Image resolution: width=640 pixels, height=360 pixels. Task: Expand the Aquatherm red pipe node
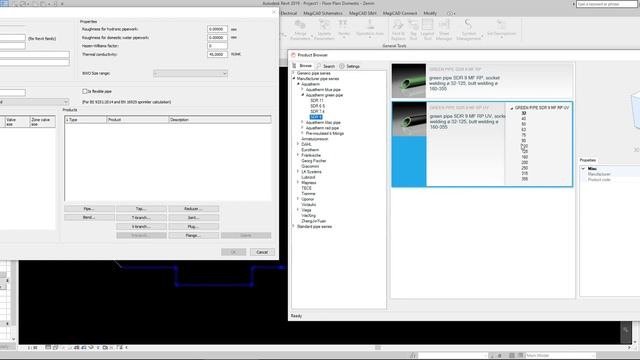[x=302, y=128]
